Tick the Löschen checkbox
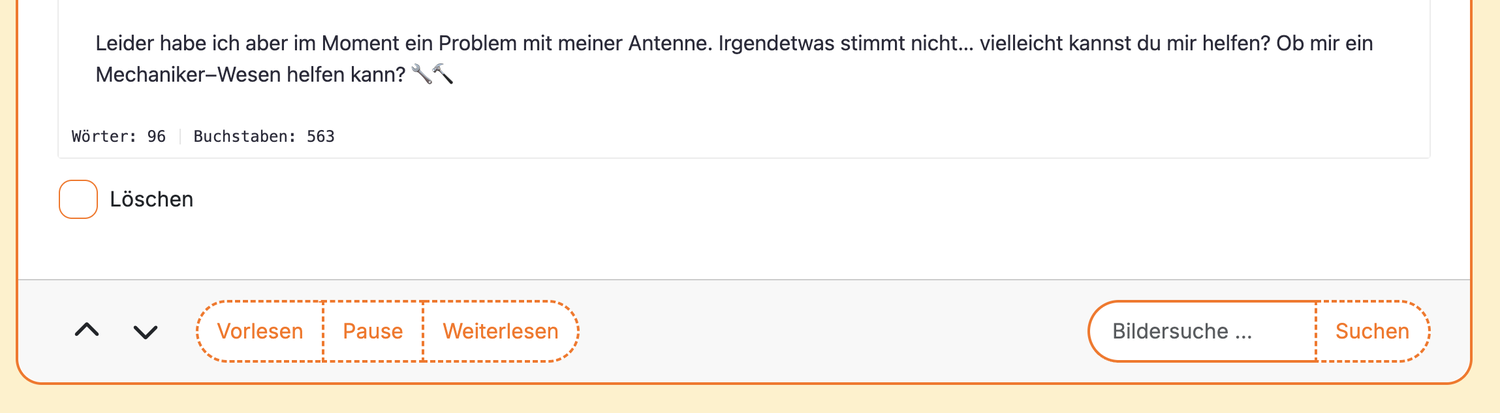 coord(78,199)
